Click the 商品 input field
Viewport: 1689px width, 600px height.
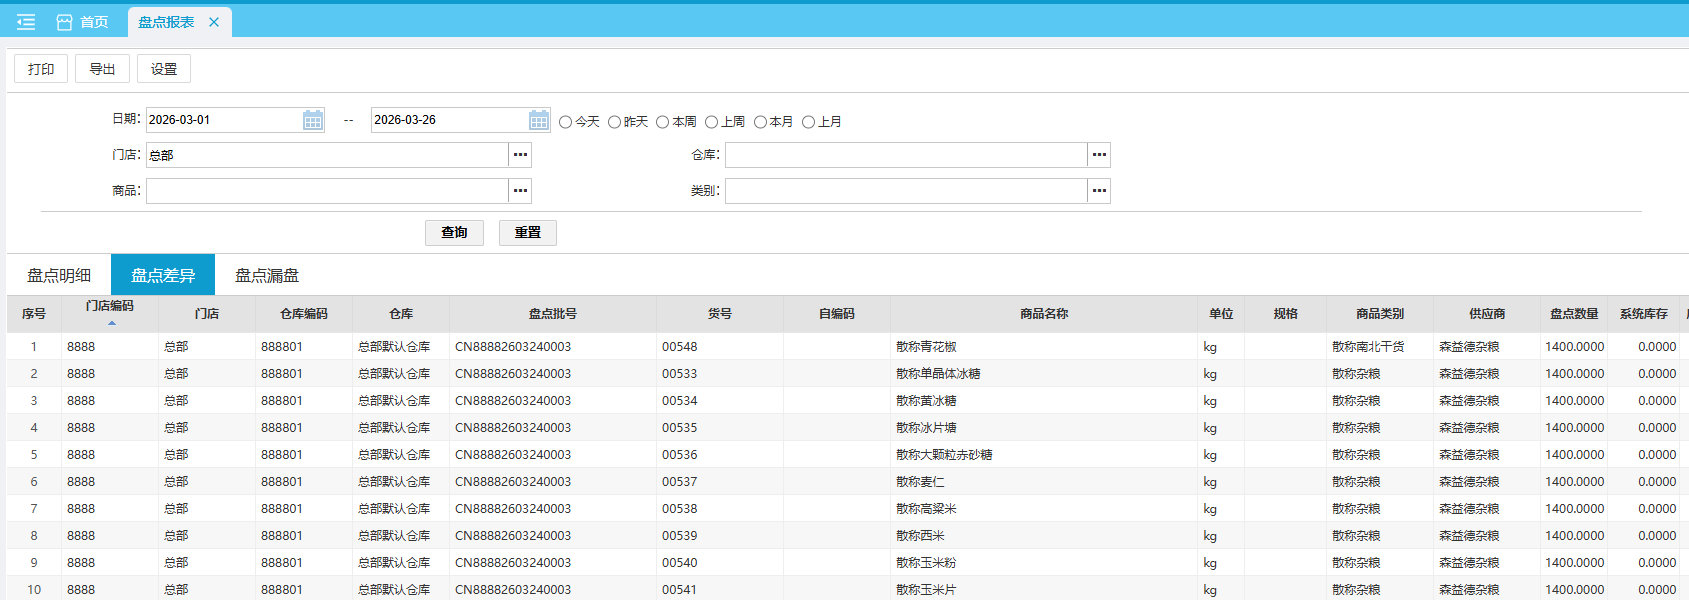(327, 191)
